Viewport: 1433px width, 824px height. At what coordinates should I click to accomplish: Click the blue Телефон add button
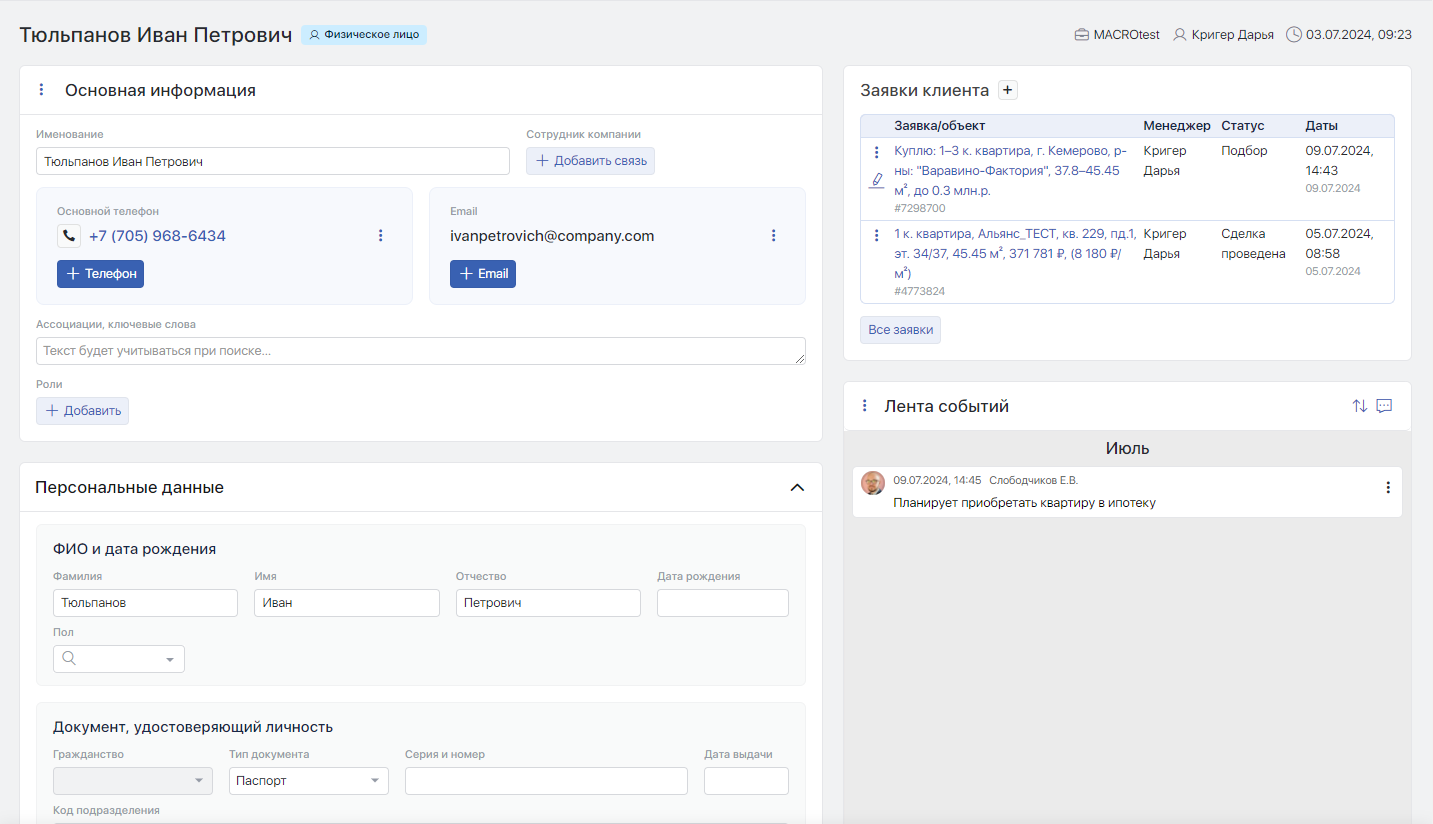click(100, 274)
